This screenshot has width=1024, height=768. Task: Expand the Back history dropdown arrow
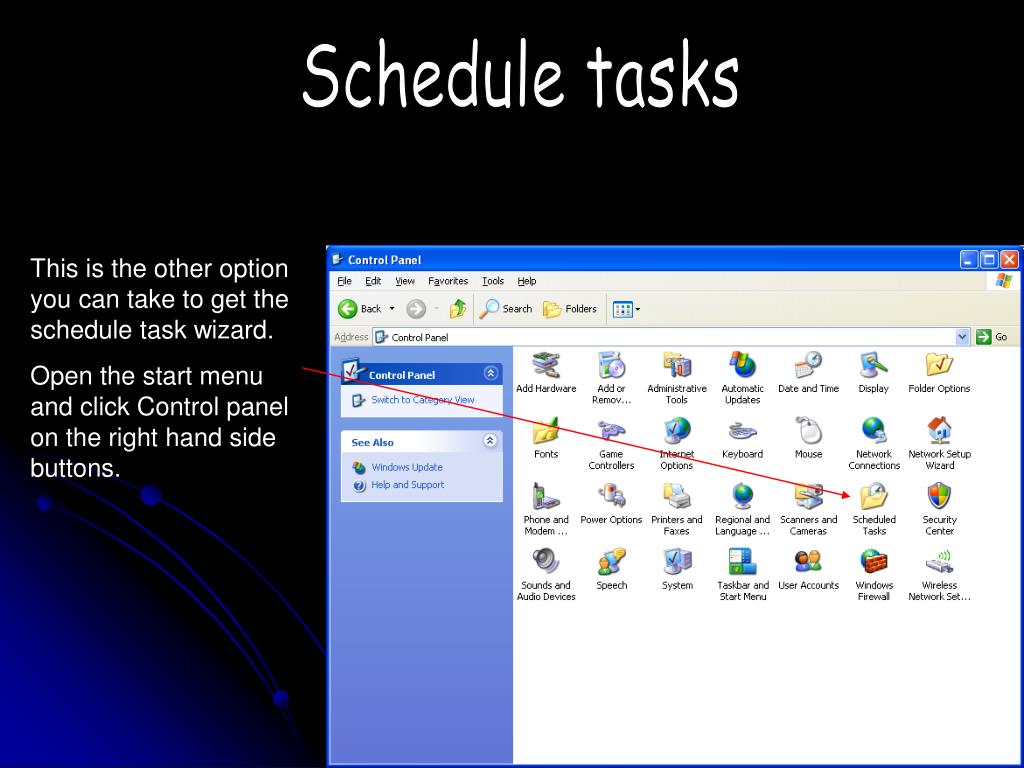[x=392, y=309]
